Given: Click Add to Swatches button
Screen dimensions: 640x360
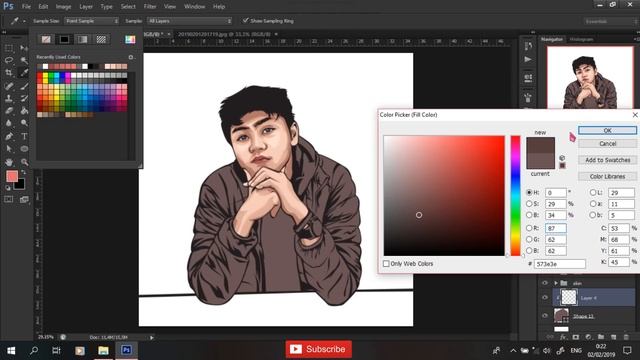Looking at the screenshot, I should pos(607,160).
